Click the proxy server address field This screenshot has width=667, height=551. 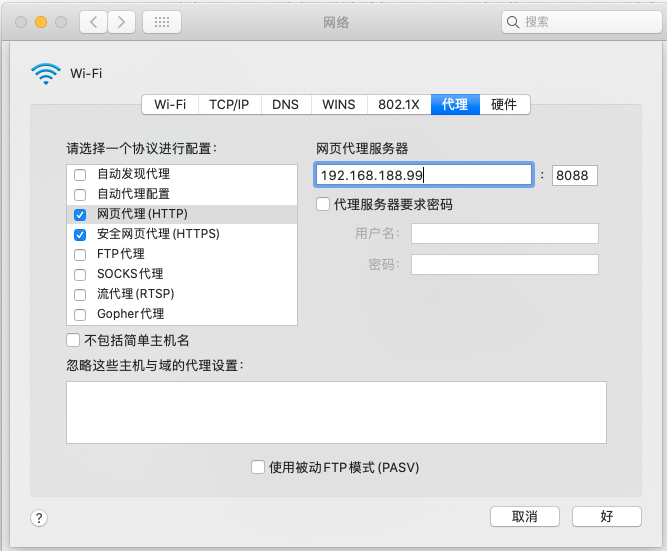pos(424,175)
